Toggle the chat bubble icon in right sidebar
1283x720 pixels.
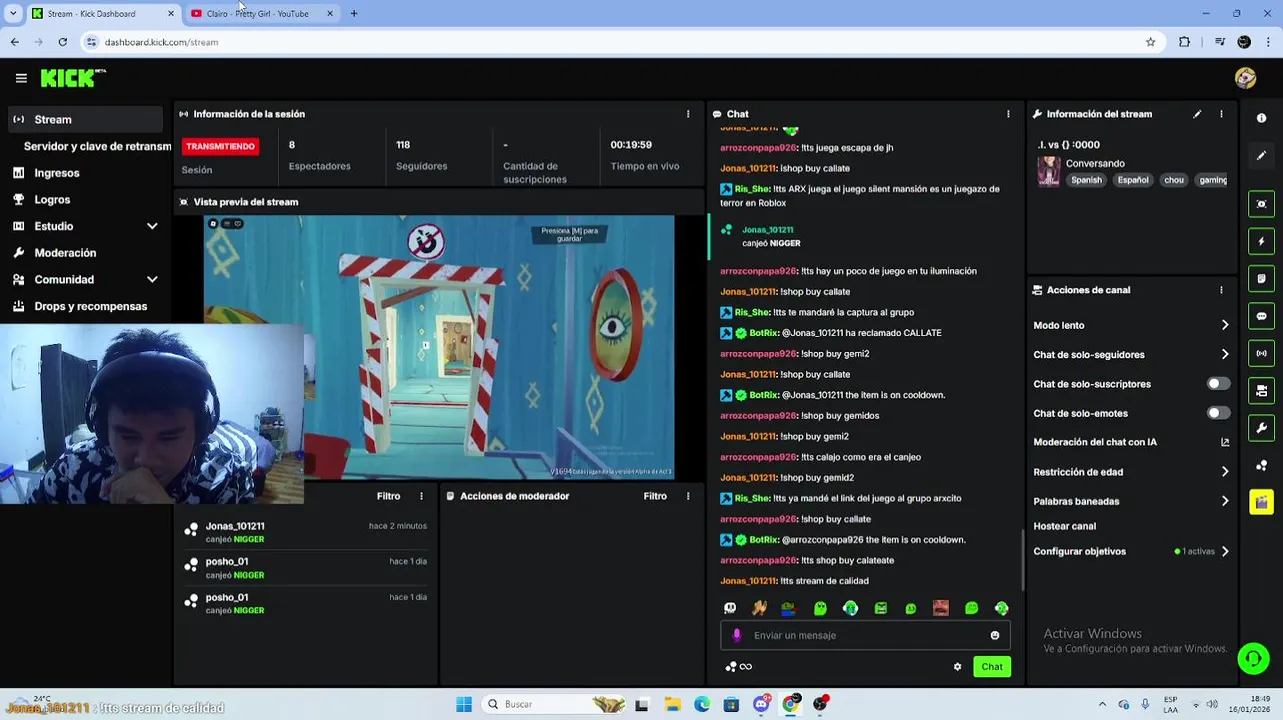[1261, 316]
